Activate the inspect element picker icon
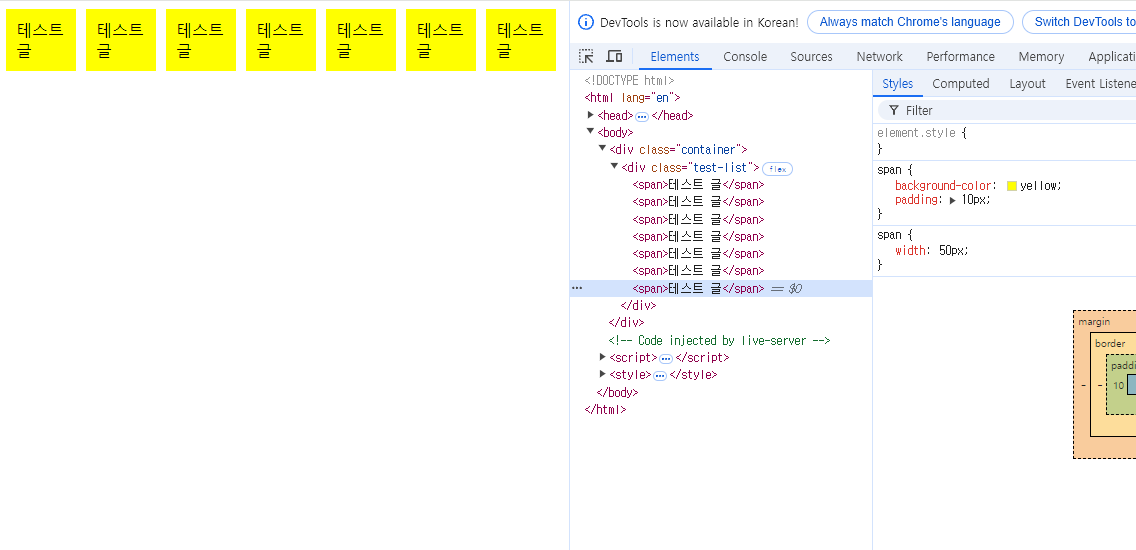The width and height of the screenshot is (1136, 550). click(x=587, y=57)
